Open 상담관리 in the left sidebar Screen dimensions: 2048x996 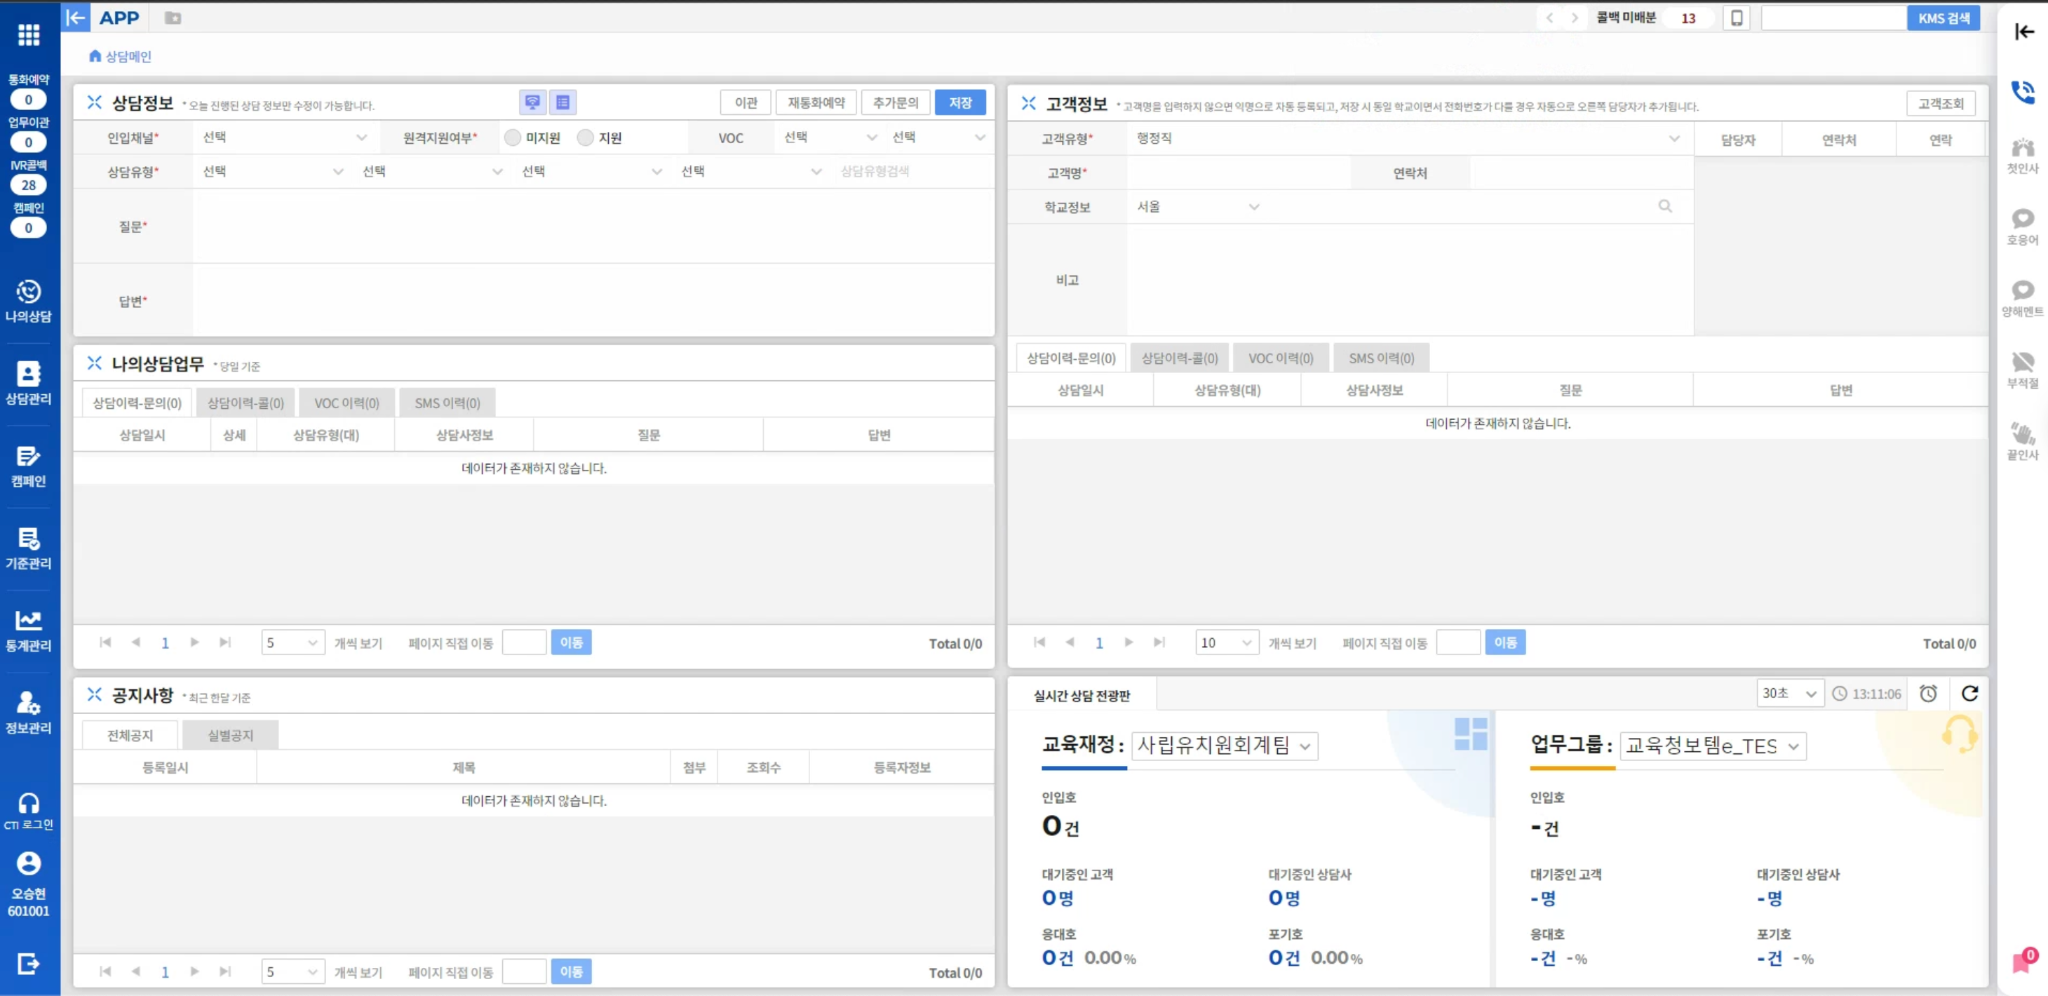29,383
